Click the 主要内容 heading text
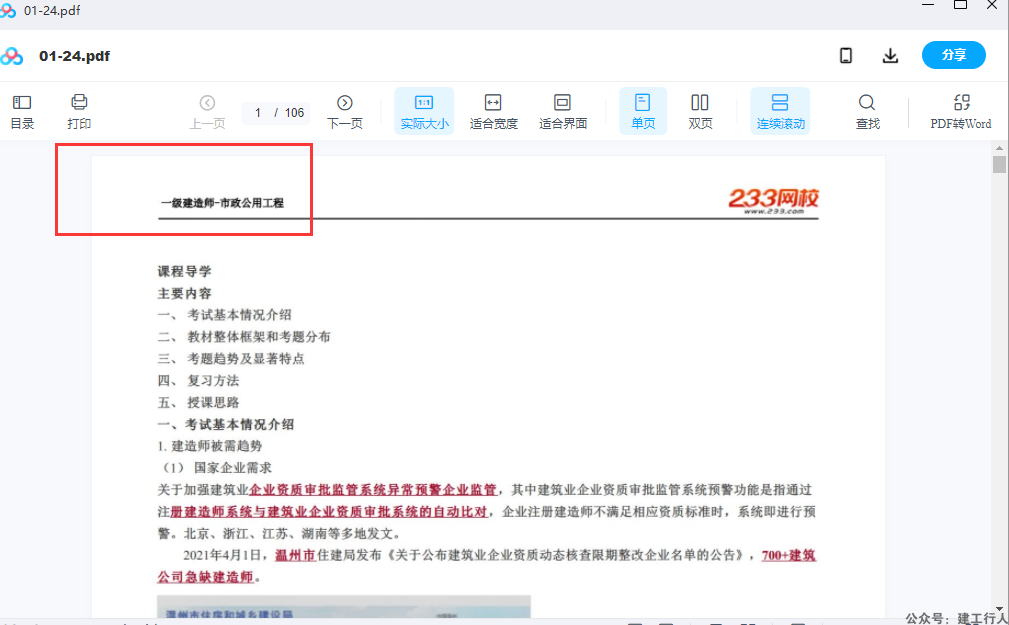This screenshot has width=1009, height=625. click(185, 293)
